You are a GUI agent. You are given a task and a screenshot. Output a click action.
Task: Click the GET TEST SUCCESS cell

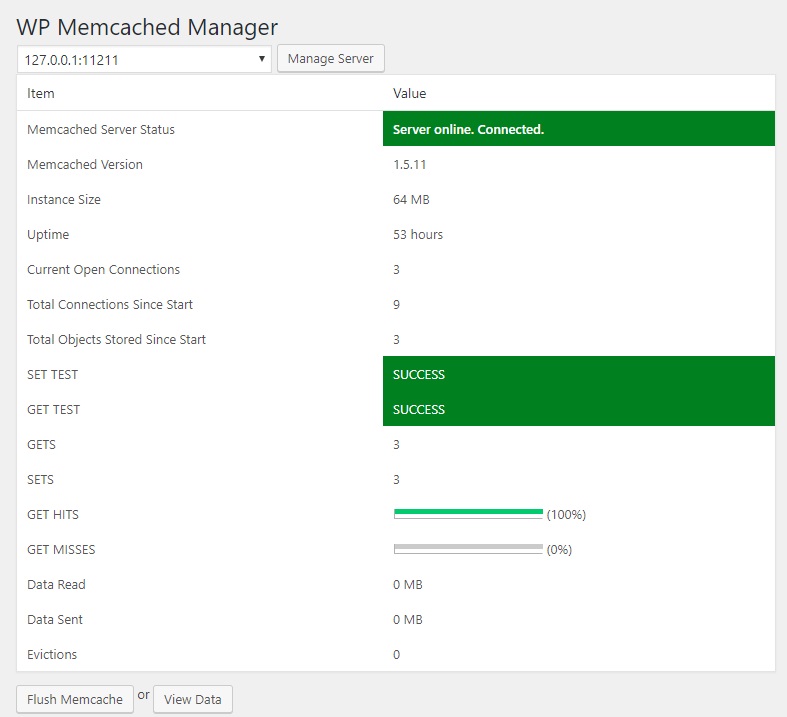click(578, 409)
